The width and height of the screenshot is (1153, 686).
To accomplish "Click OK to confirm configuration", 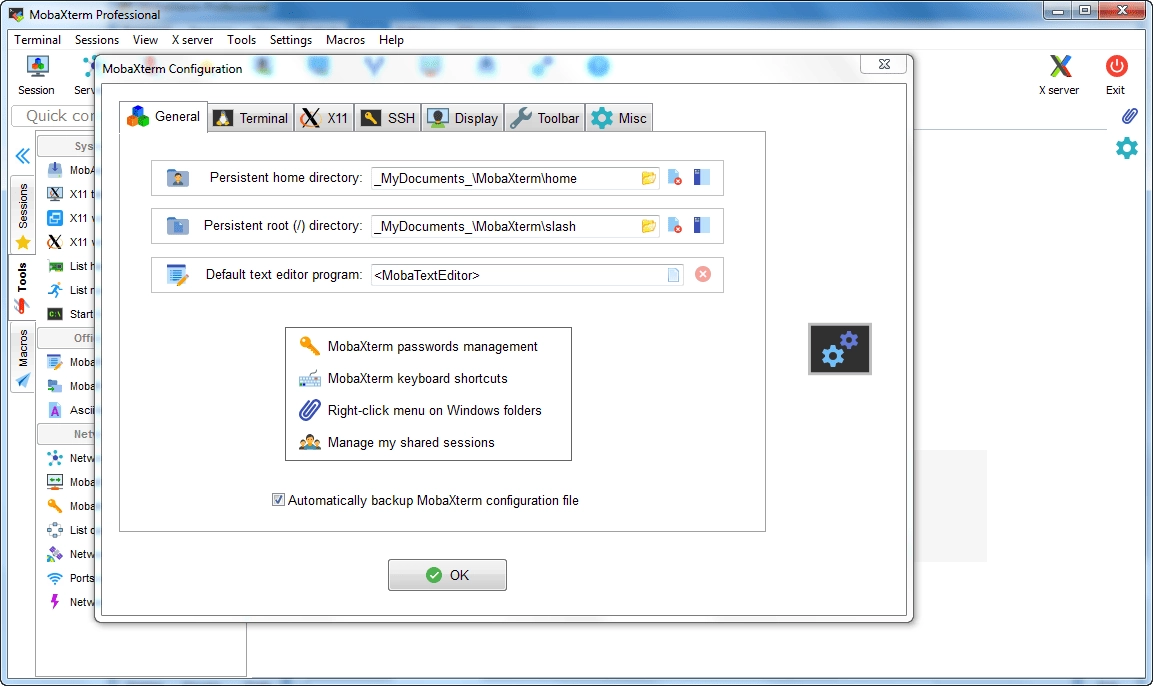I will [447, 575].
